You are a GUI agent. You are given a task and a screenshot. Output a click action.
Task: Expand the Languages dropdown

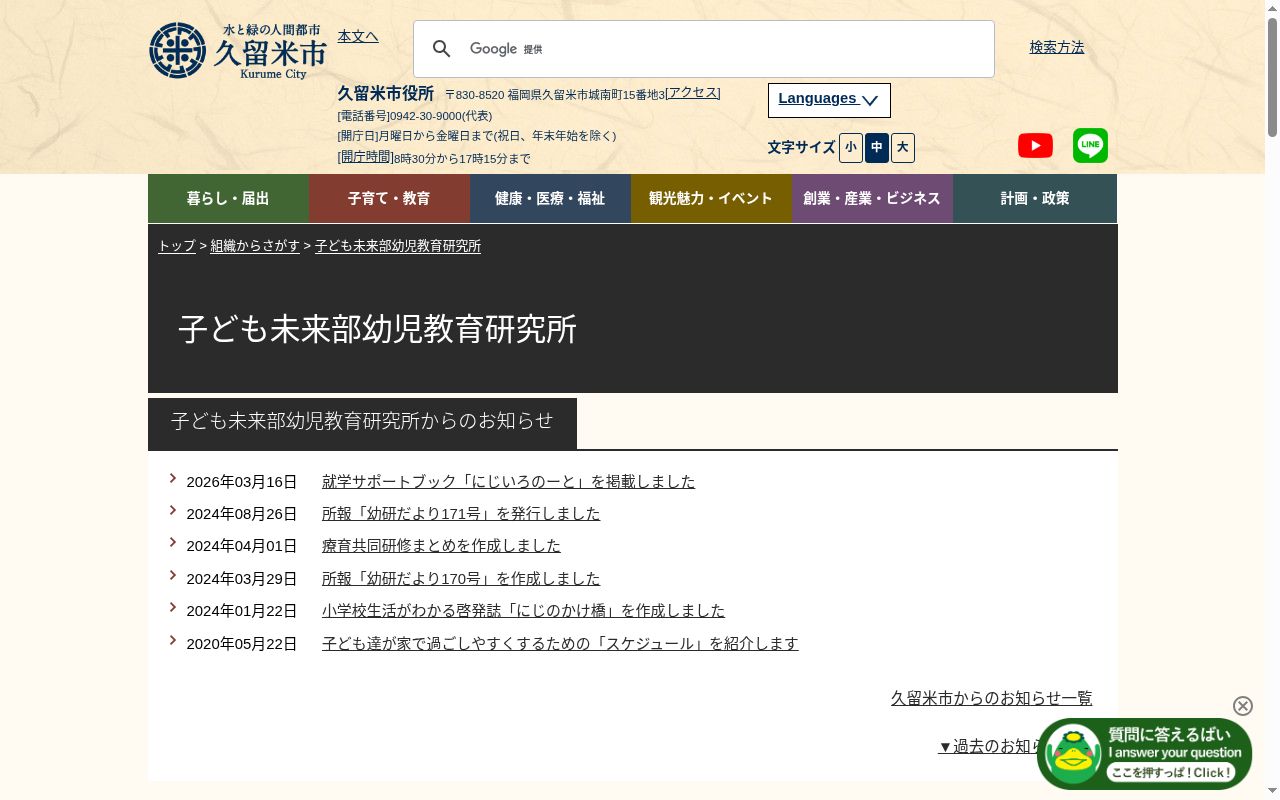[829, 100]
